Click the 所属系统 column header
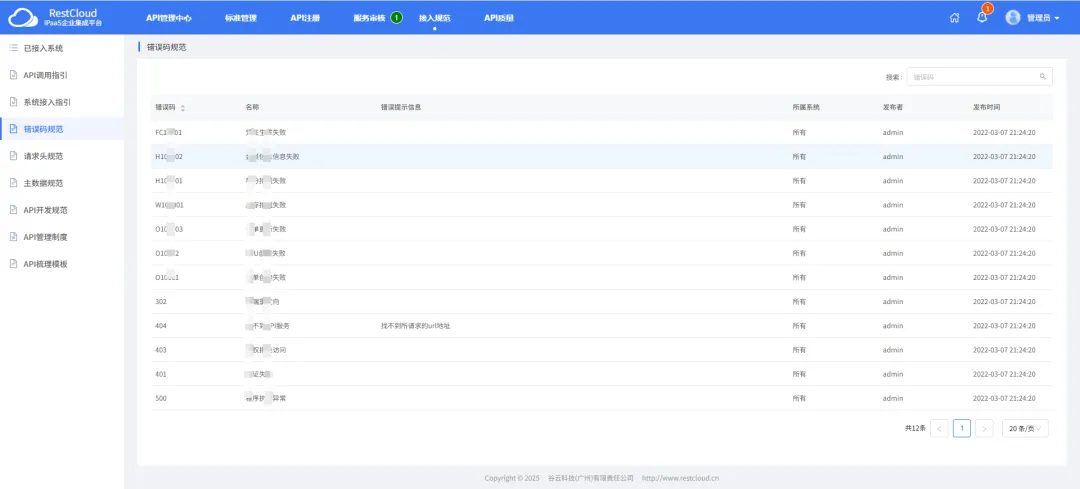 tap(806, 108)
